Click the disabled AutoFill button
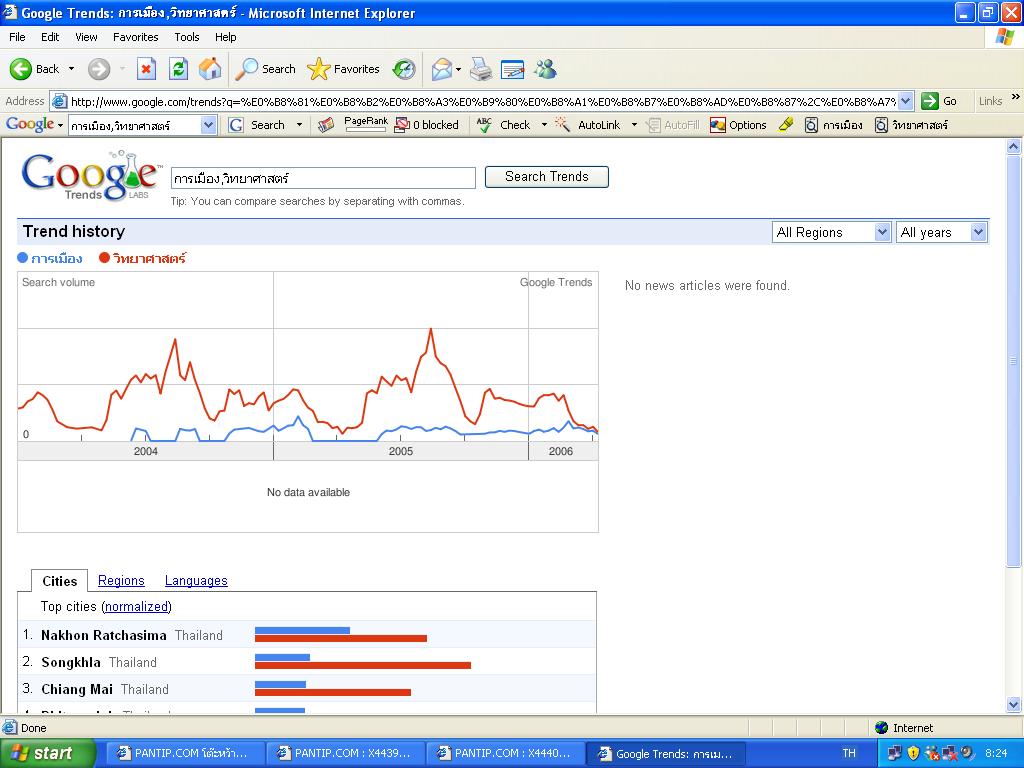1024x768 pixels. point(673,125)
